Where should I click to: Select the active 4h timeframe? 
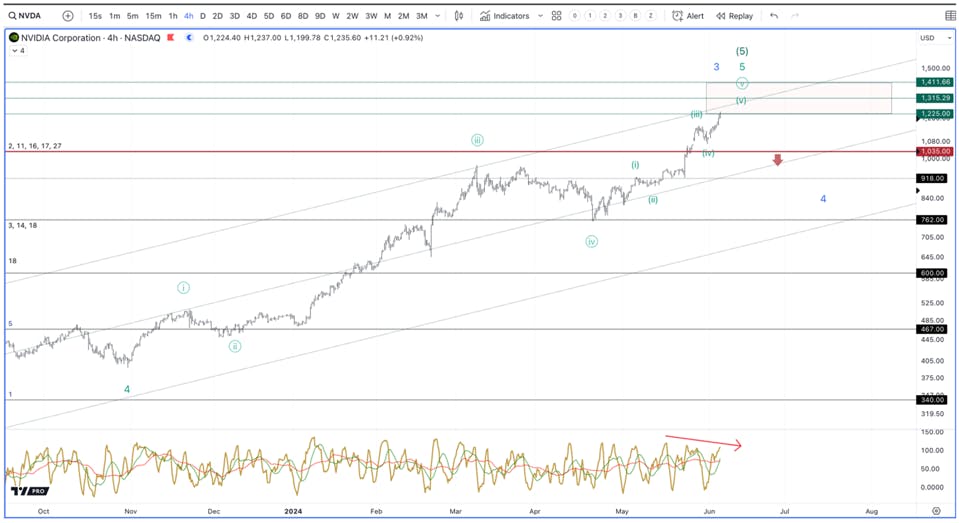(188, 16)
